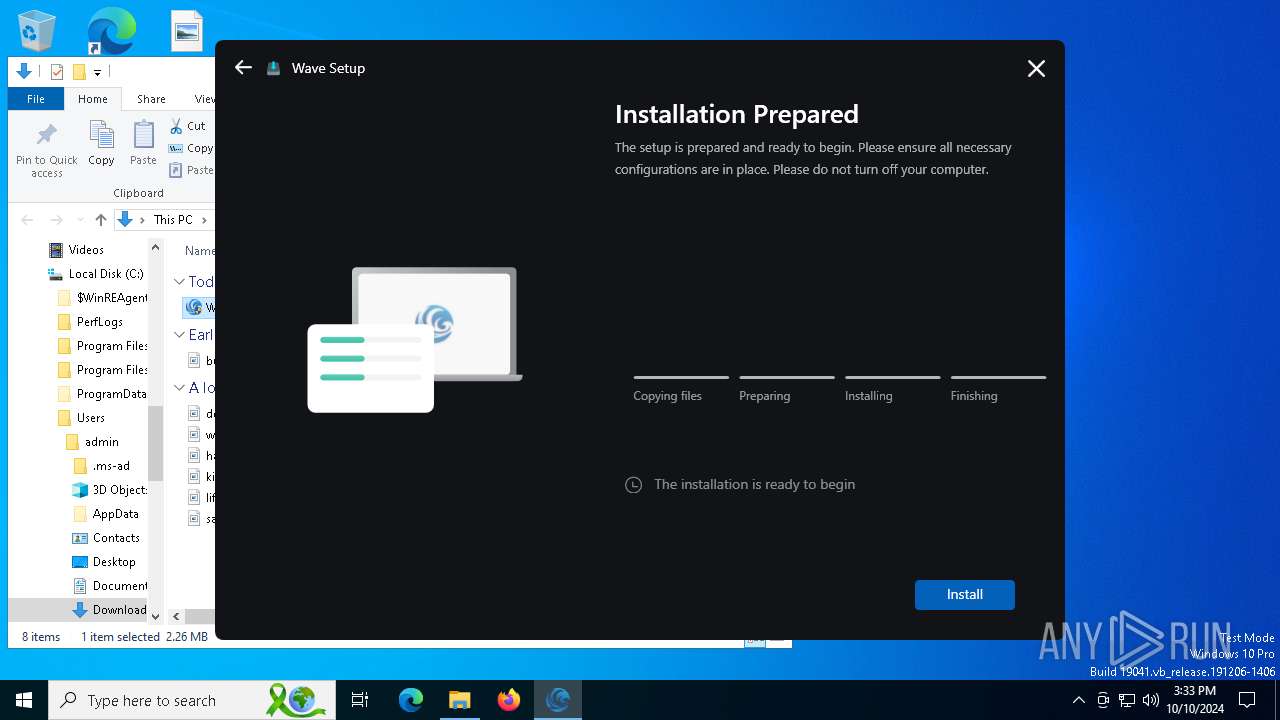The width and height of the screenshot is (1280, 720).
Task: Click the Wave Setup title icon
Action: tap(273, 68)
